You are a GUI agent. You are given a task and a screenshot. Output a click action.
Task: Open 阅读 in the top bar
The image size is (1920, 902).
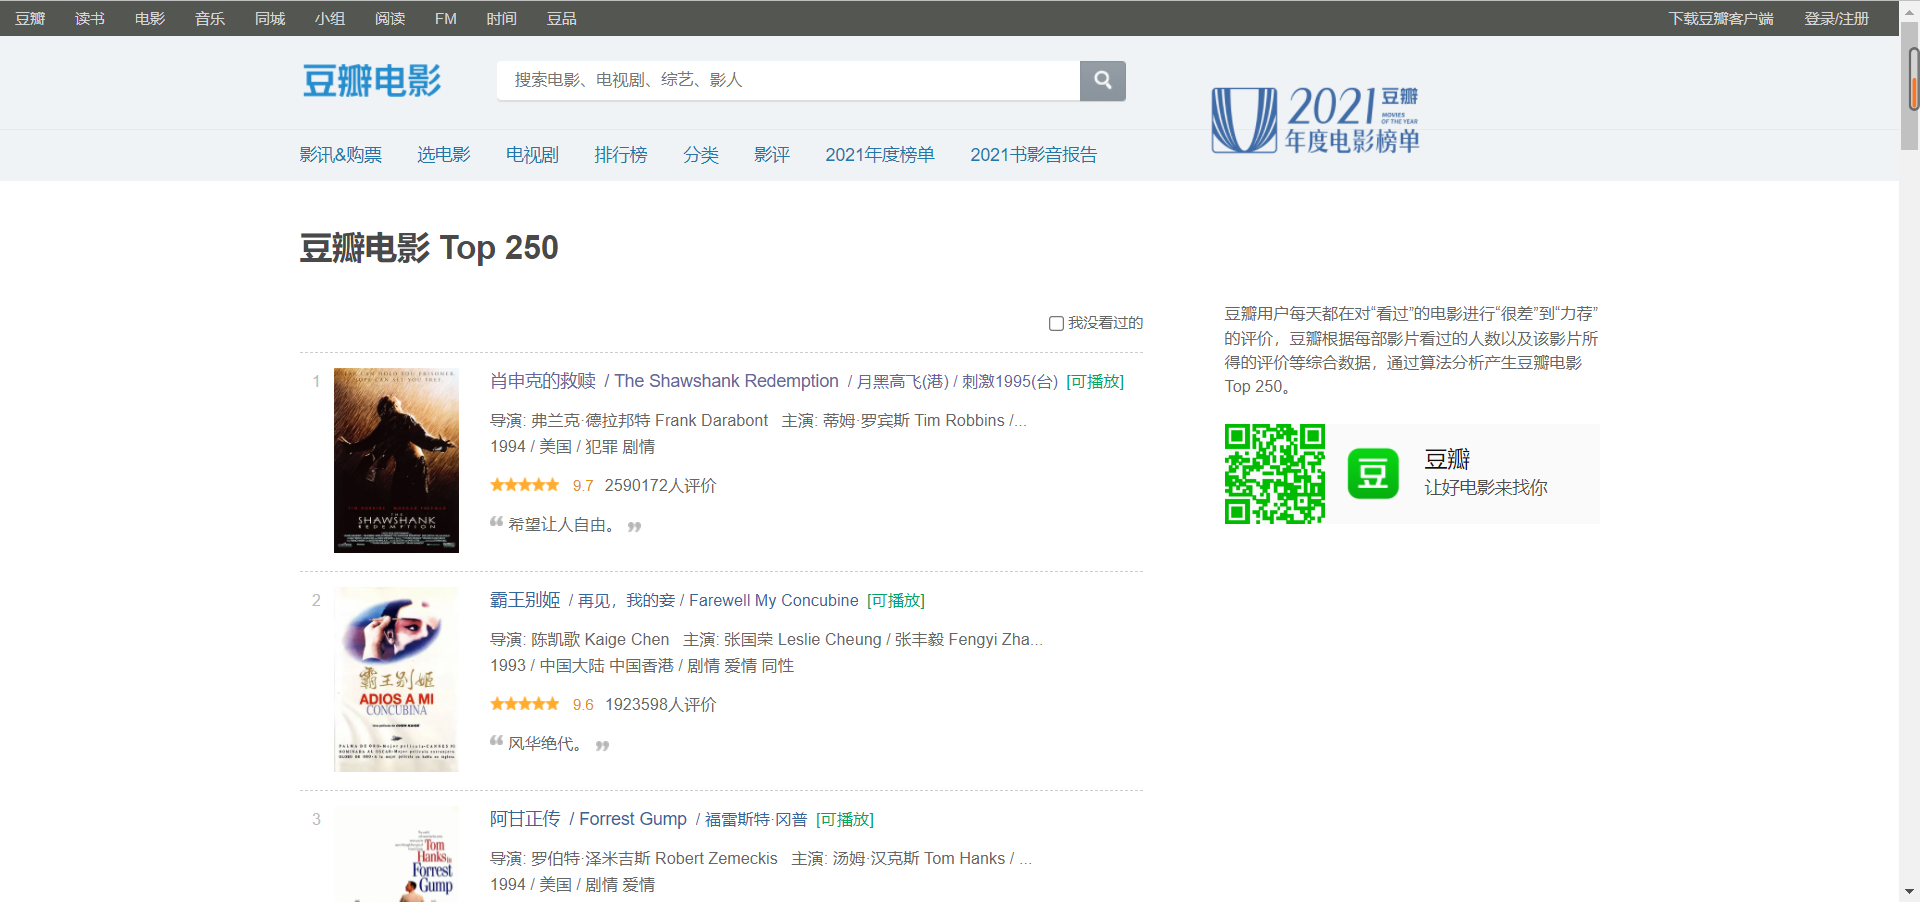(390, 19)
